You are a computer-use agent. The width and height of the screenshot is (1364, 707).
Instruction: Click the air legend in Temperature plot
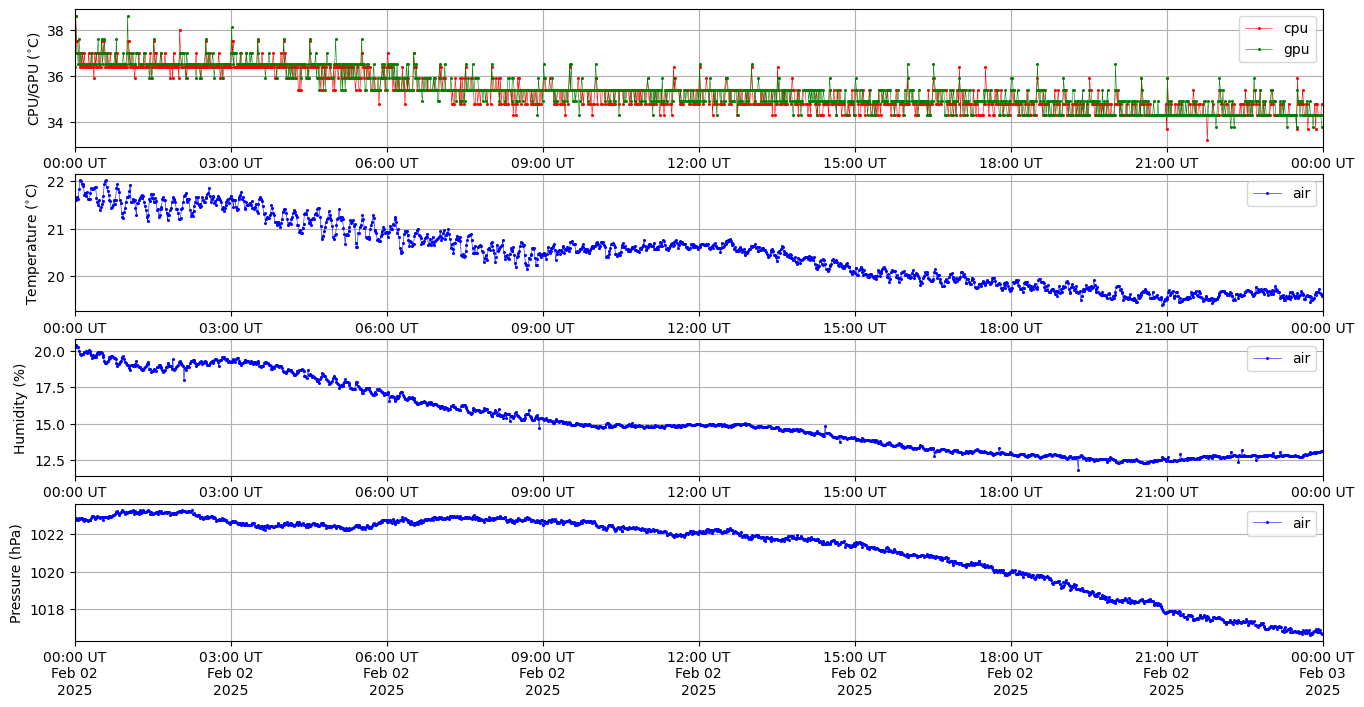pyautogui.click(x=1281, y=193)
